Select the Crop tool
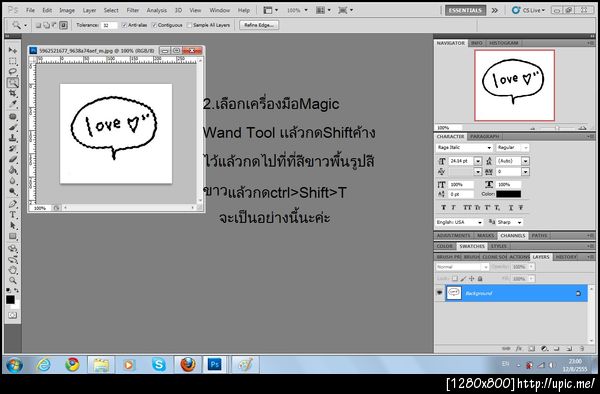This screenshot has height=394, width=600. click(13, 93)
